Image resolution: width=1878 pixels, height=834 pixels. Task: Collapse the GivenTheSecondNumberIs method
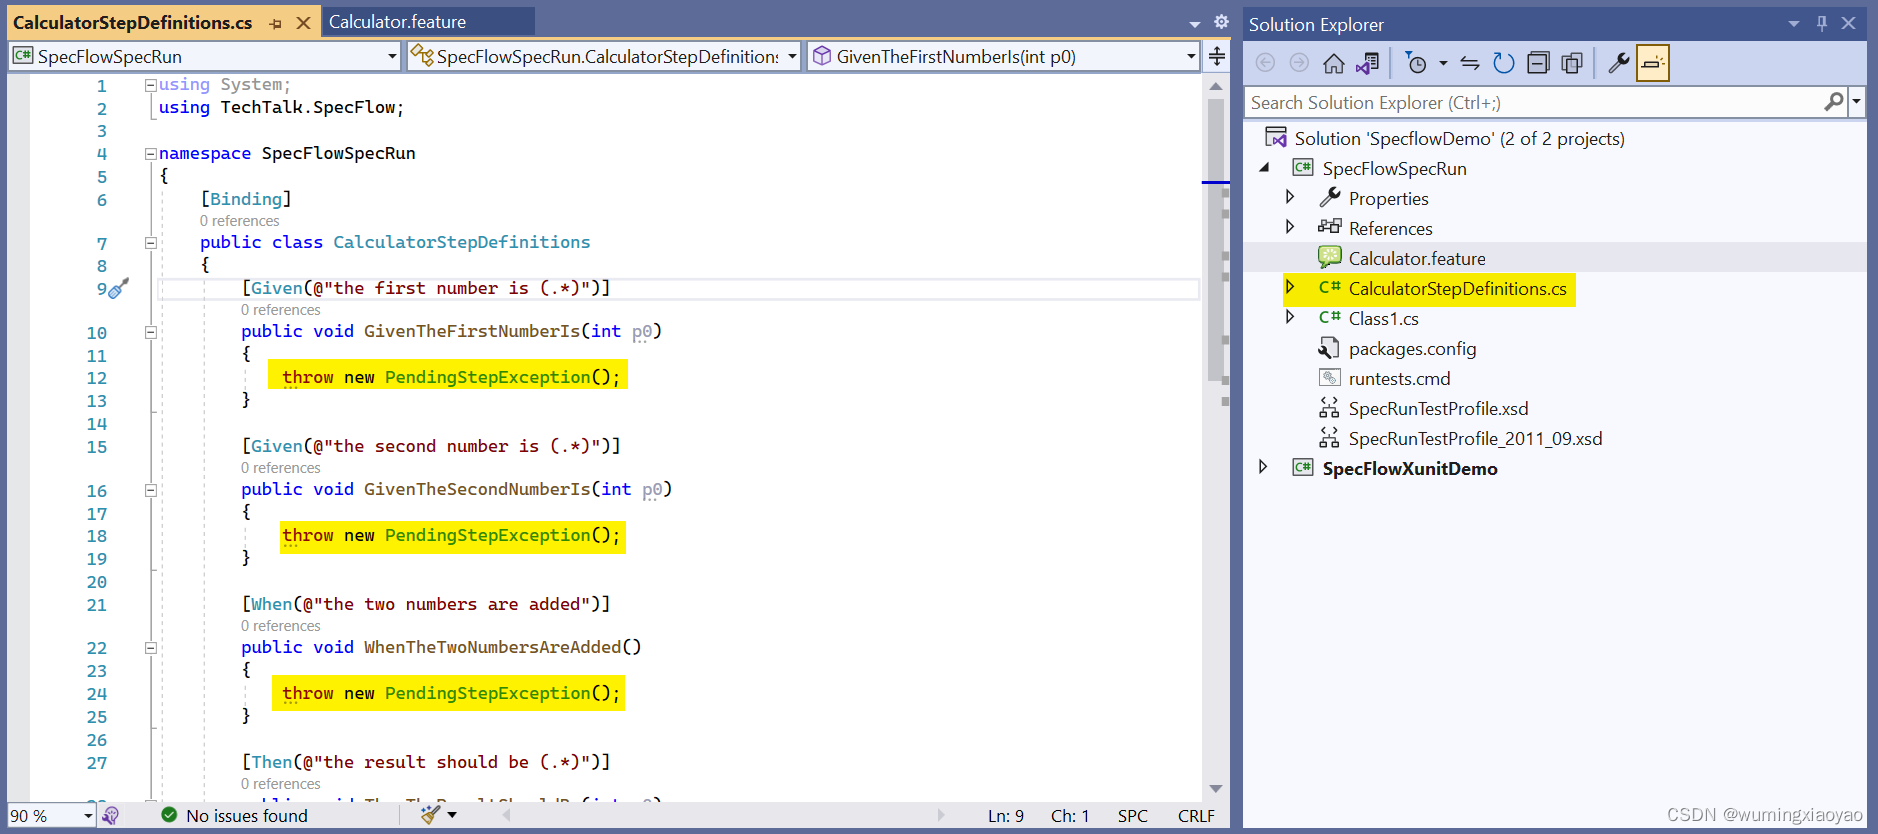(x=150, y=490)
